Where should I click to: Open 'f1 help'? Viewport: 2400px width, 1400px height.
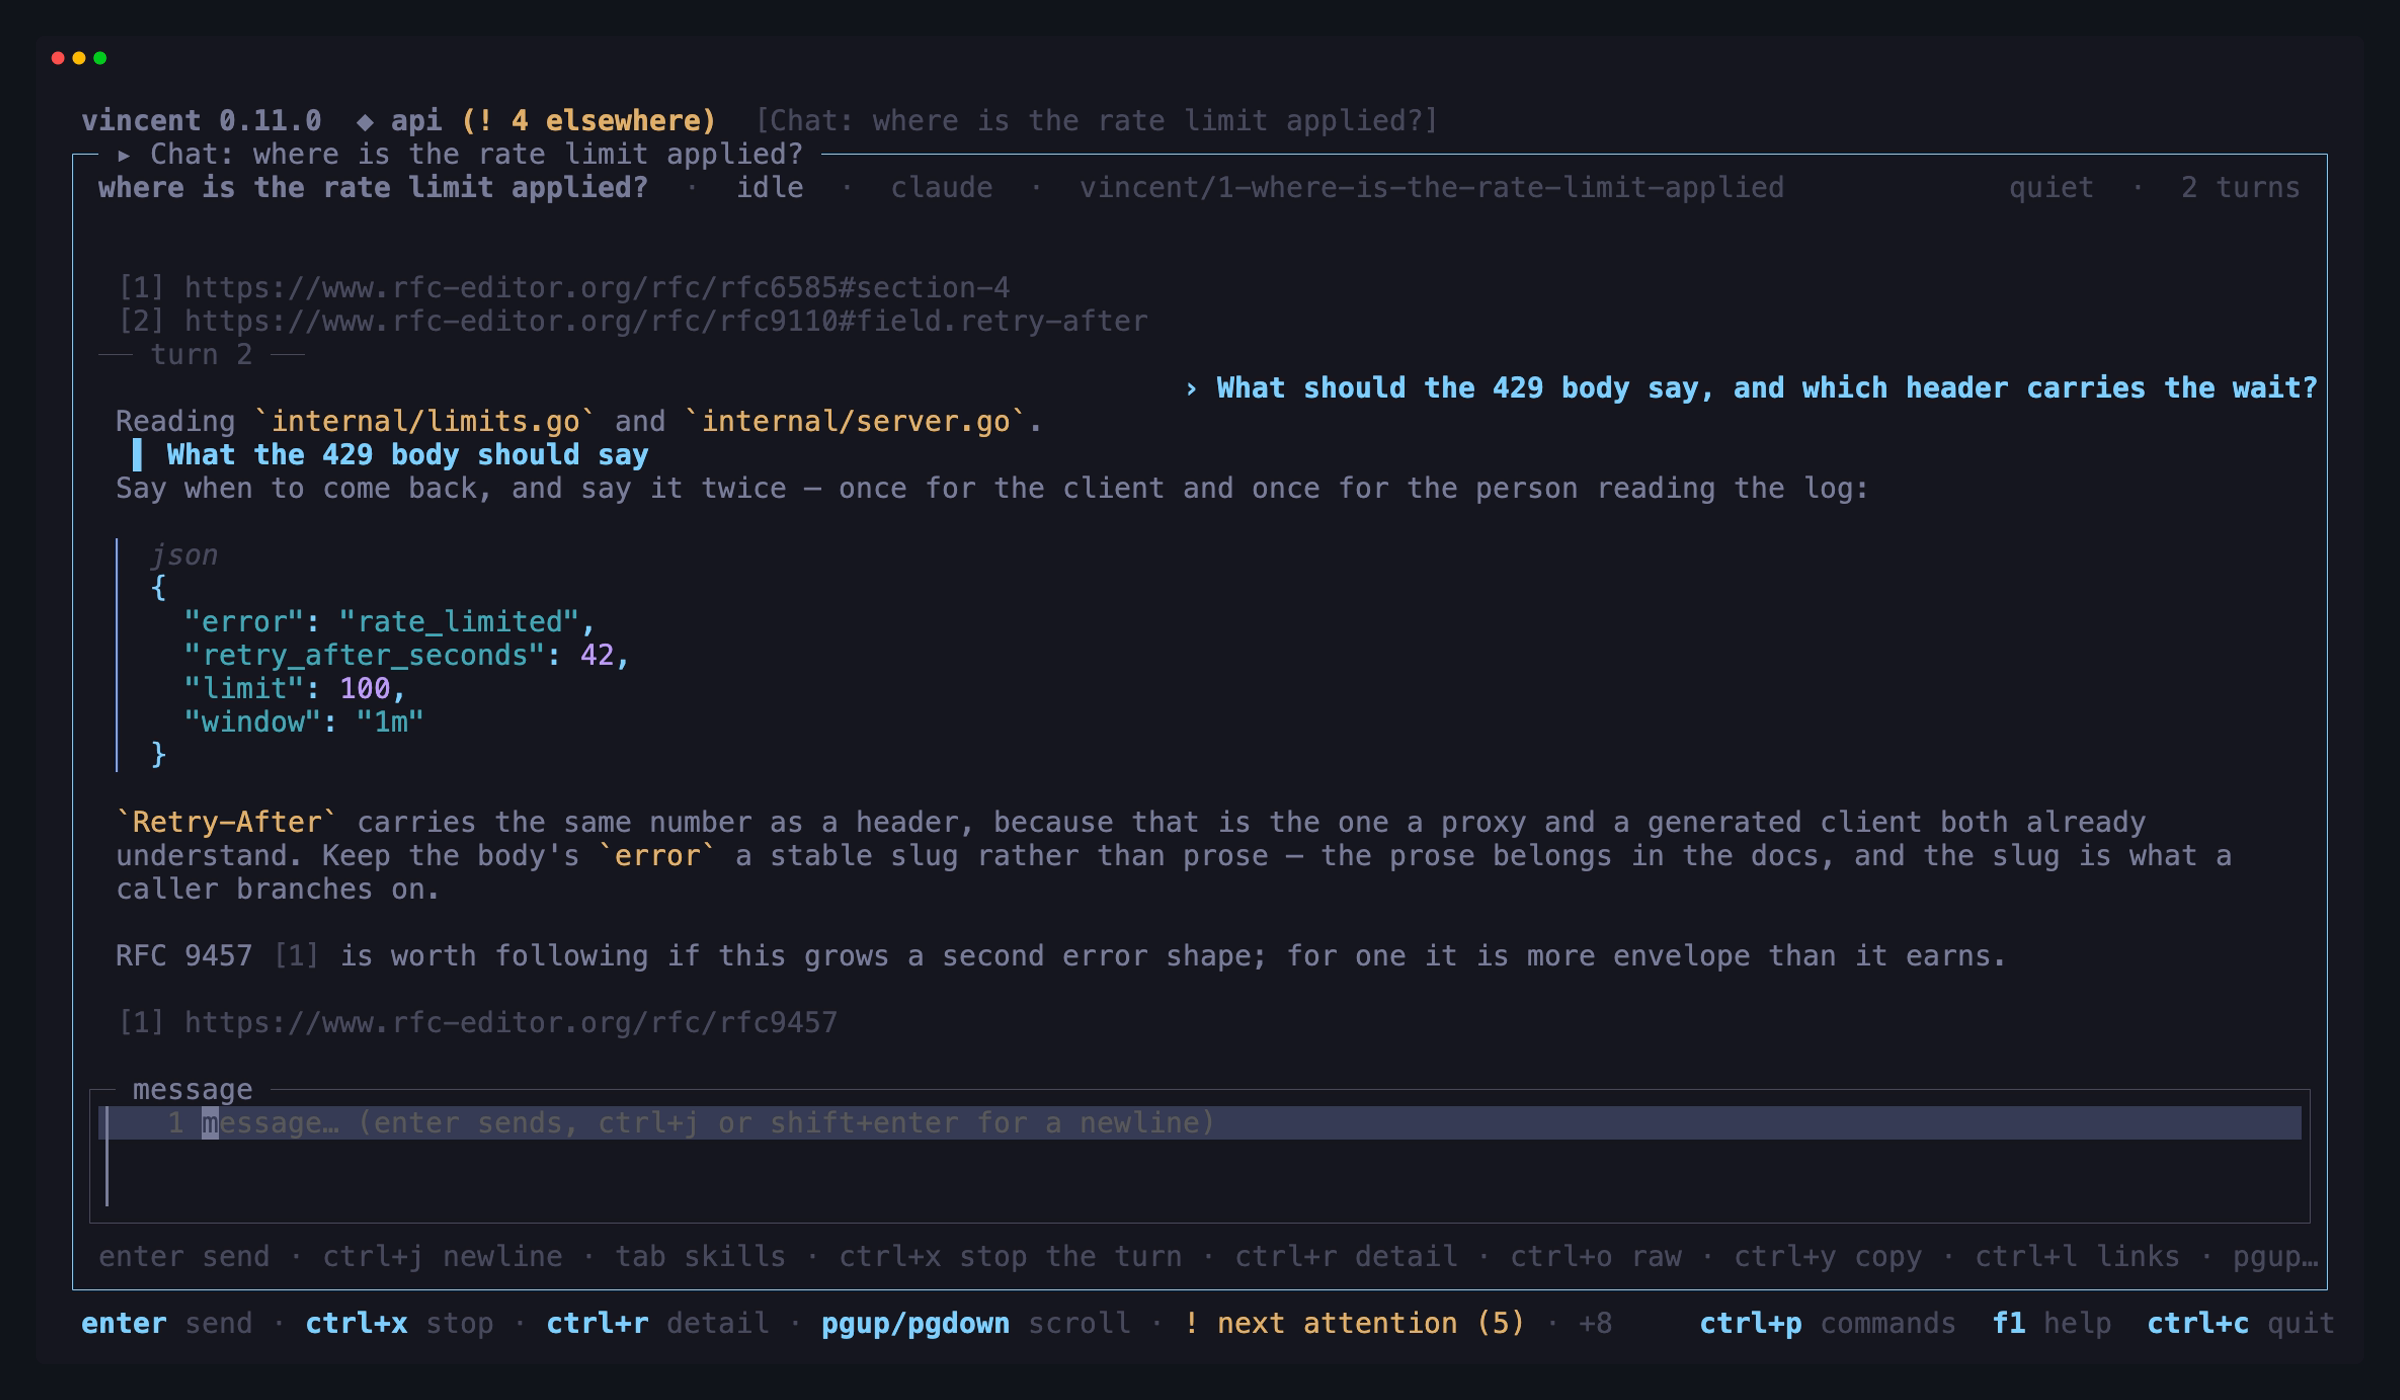[x=2052, y=1324]
